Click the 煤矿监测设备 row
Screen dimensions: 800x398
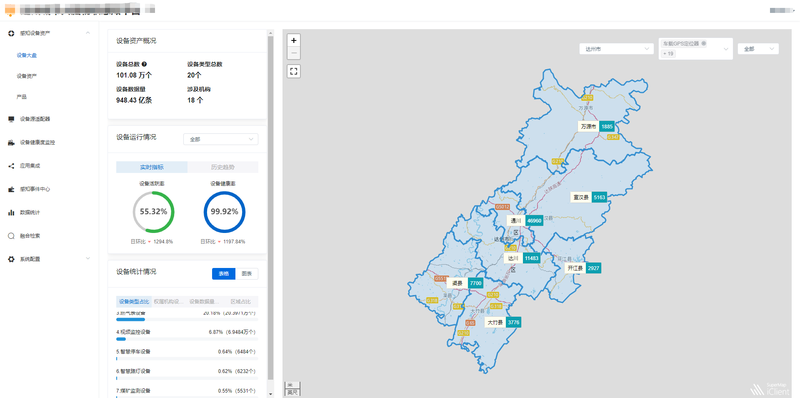pos(187,391)
